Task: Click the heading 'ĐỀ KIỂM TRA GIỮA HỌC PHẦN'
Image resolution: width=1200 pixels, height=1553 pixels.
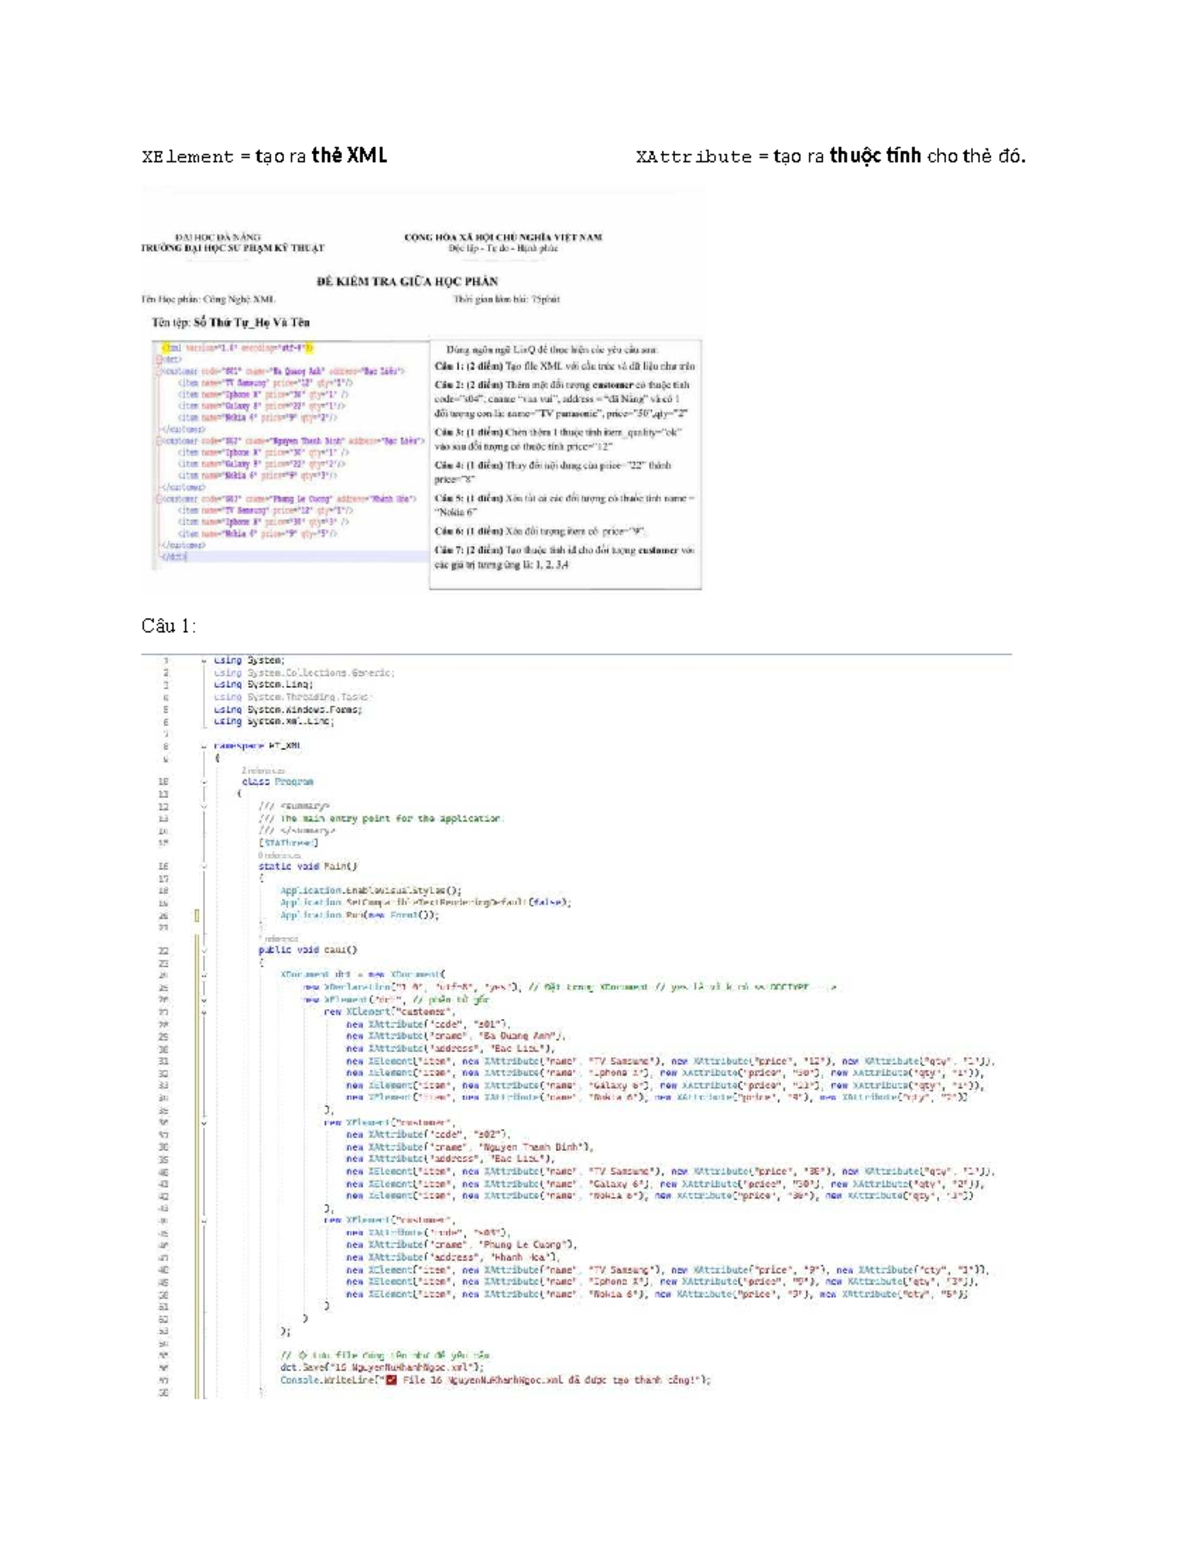Action: click(407, 282)
